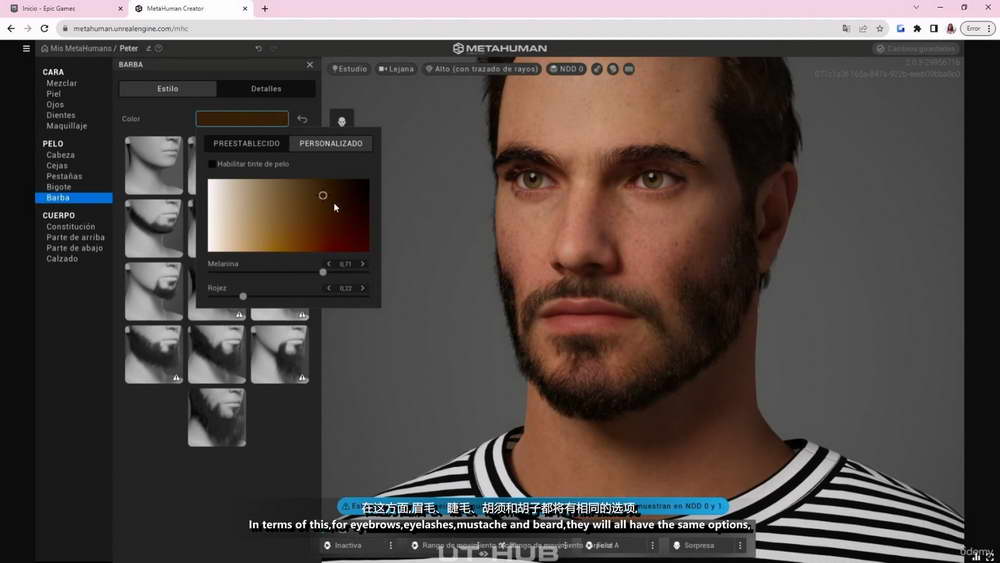This screenshot has height=563, width=1000.
Task: Click the Rojez slider handle
Action: (243, 296)
